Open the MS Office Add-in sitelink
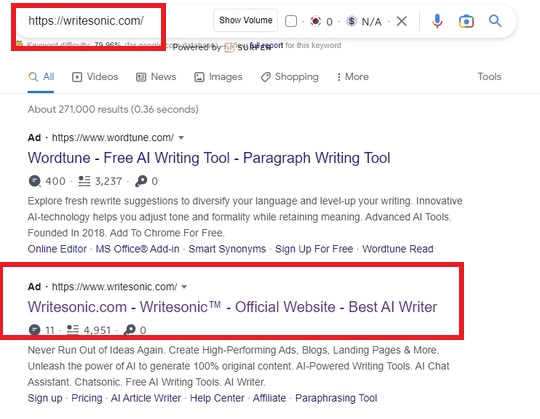 coord(137,249)
